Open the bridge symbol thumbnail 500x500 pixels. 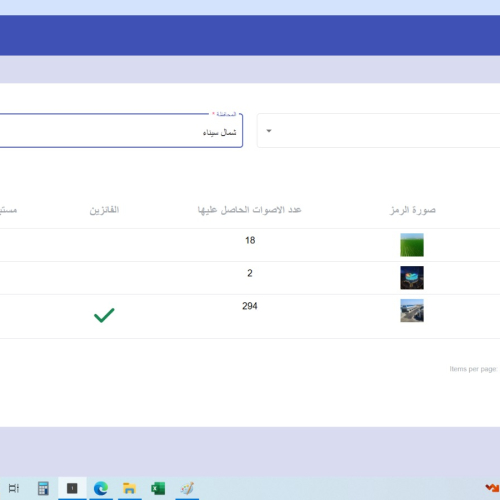click(x=412, y=310)
